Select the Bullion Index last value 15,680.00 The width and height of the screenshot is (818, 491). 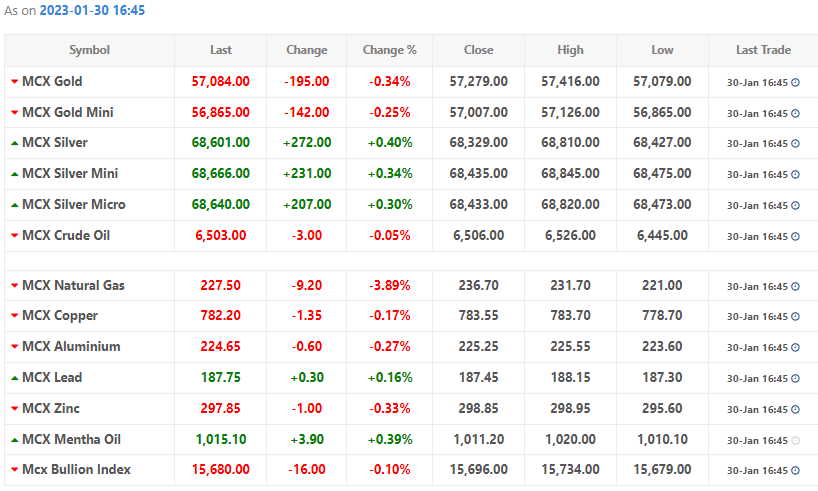(221, 470)
